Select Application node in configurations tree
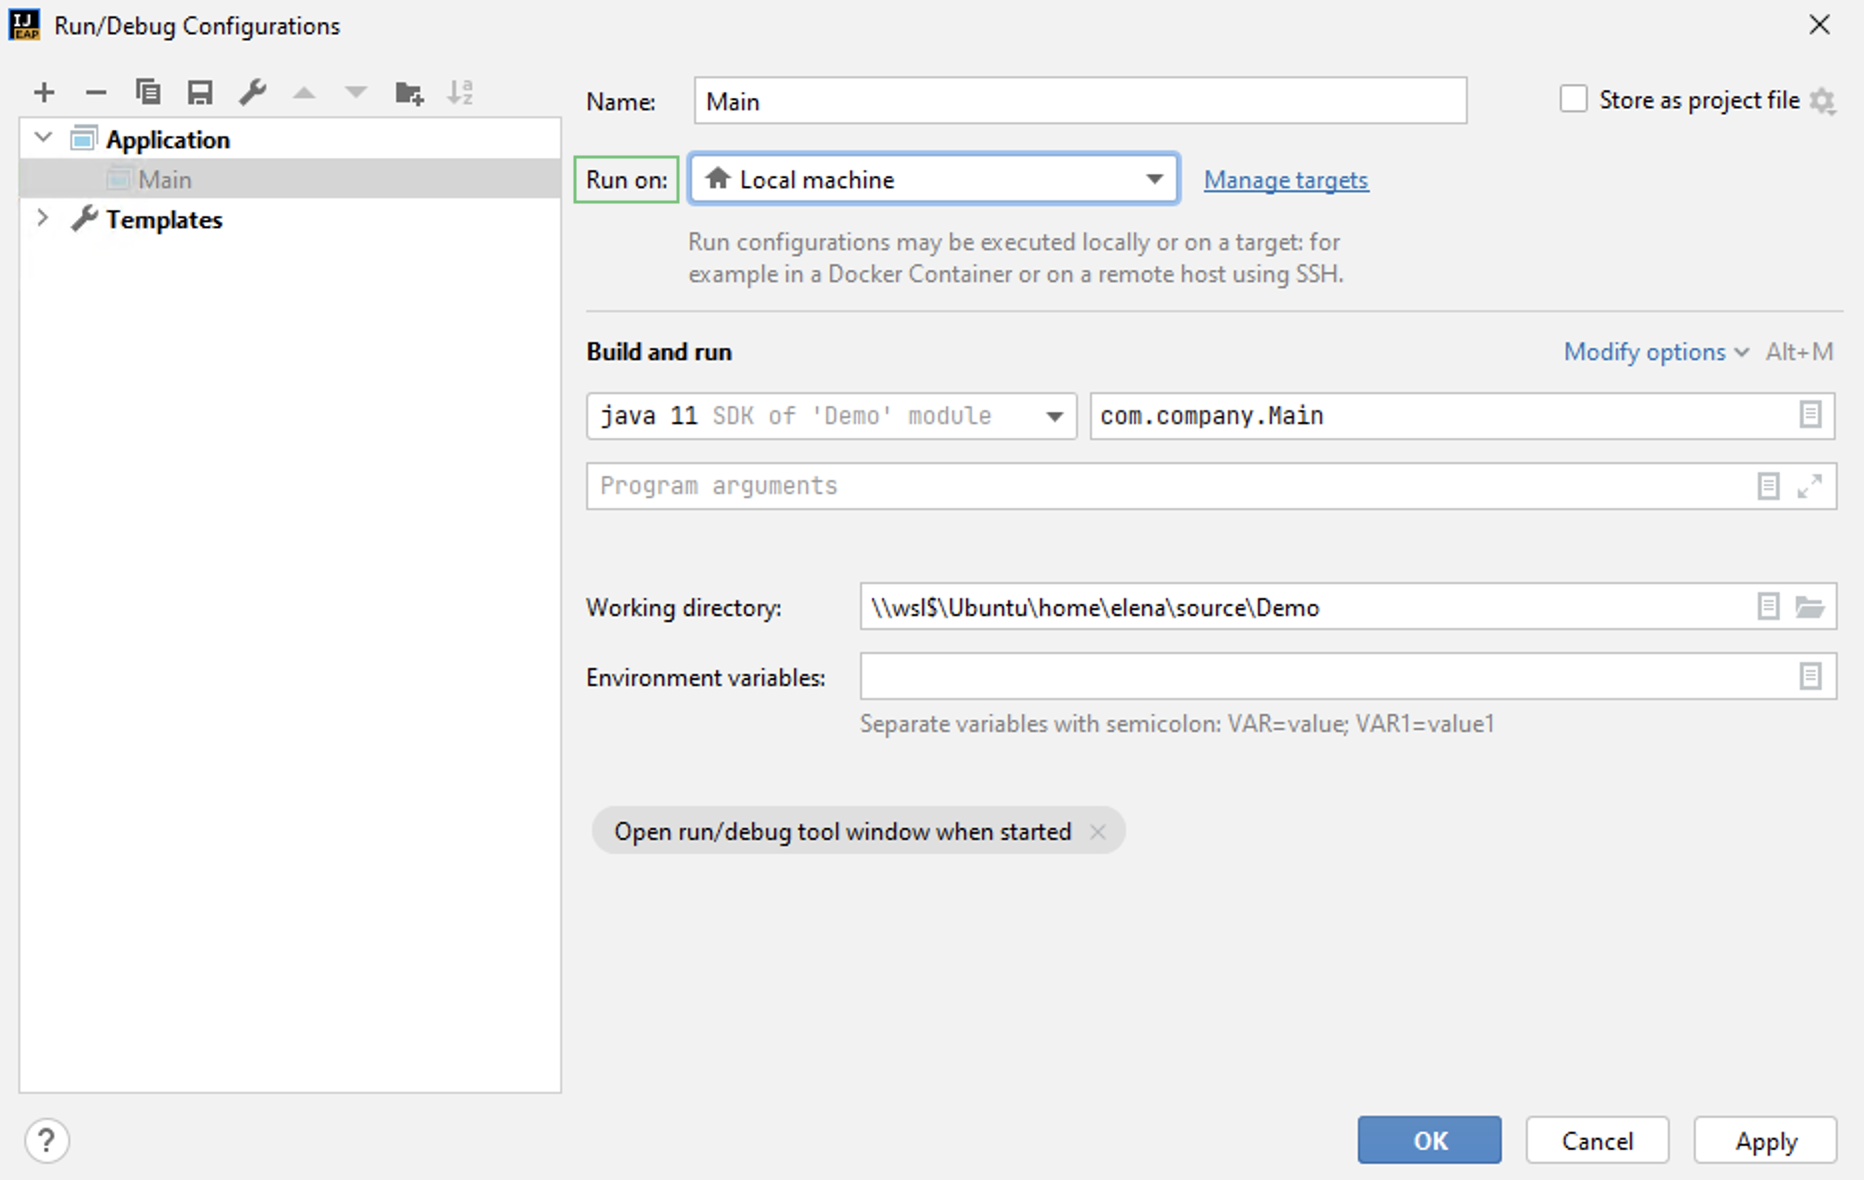1864x1180 pixels. 290,139
